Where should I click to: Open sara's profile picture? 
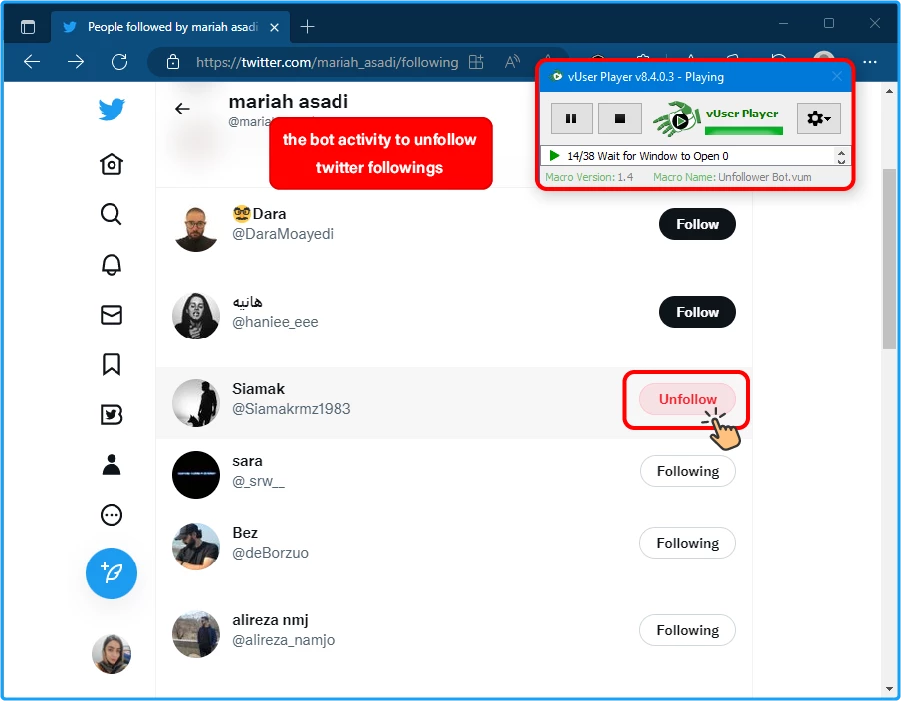(196, 475)
